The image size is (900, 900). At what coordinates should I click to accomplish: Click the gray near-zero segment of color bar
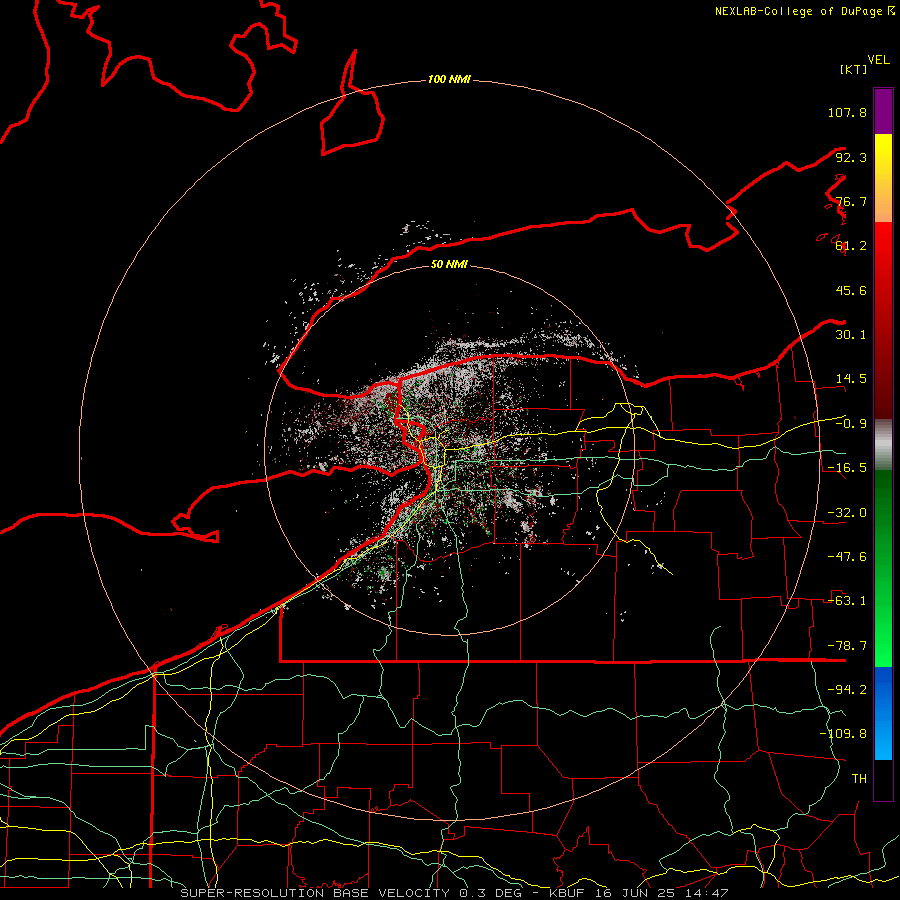pyautogui.click(x=883, y=444)
